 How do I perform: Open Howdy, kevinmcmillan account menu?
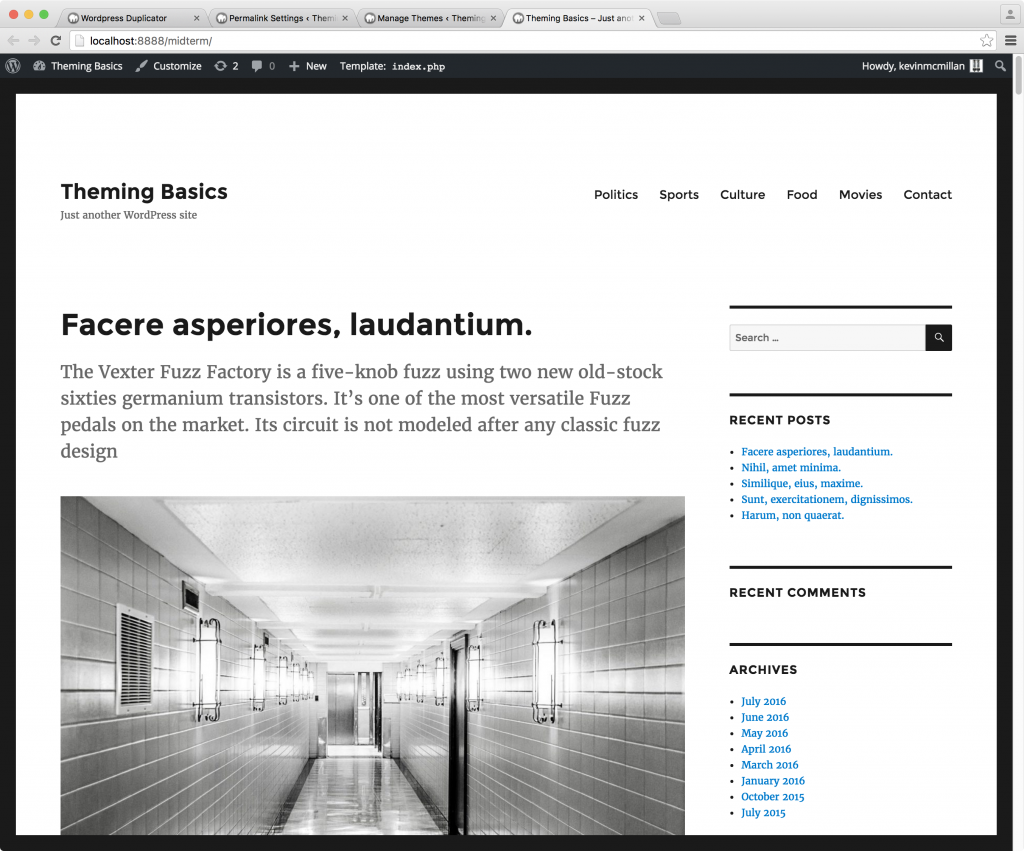pyautogui.click(x=921, y=66)
